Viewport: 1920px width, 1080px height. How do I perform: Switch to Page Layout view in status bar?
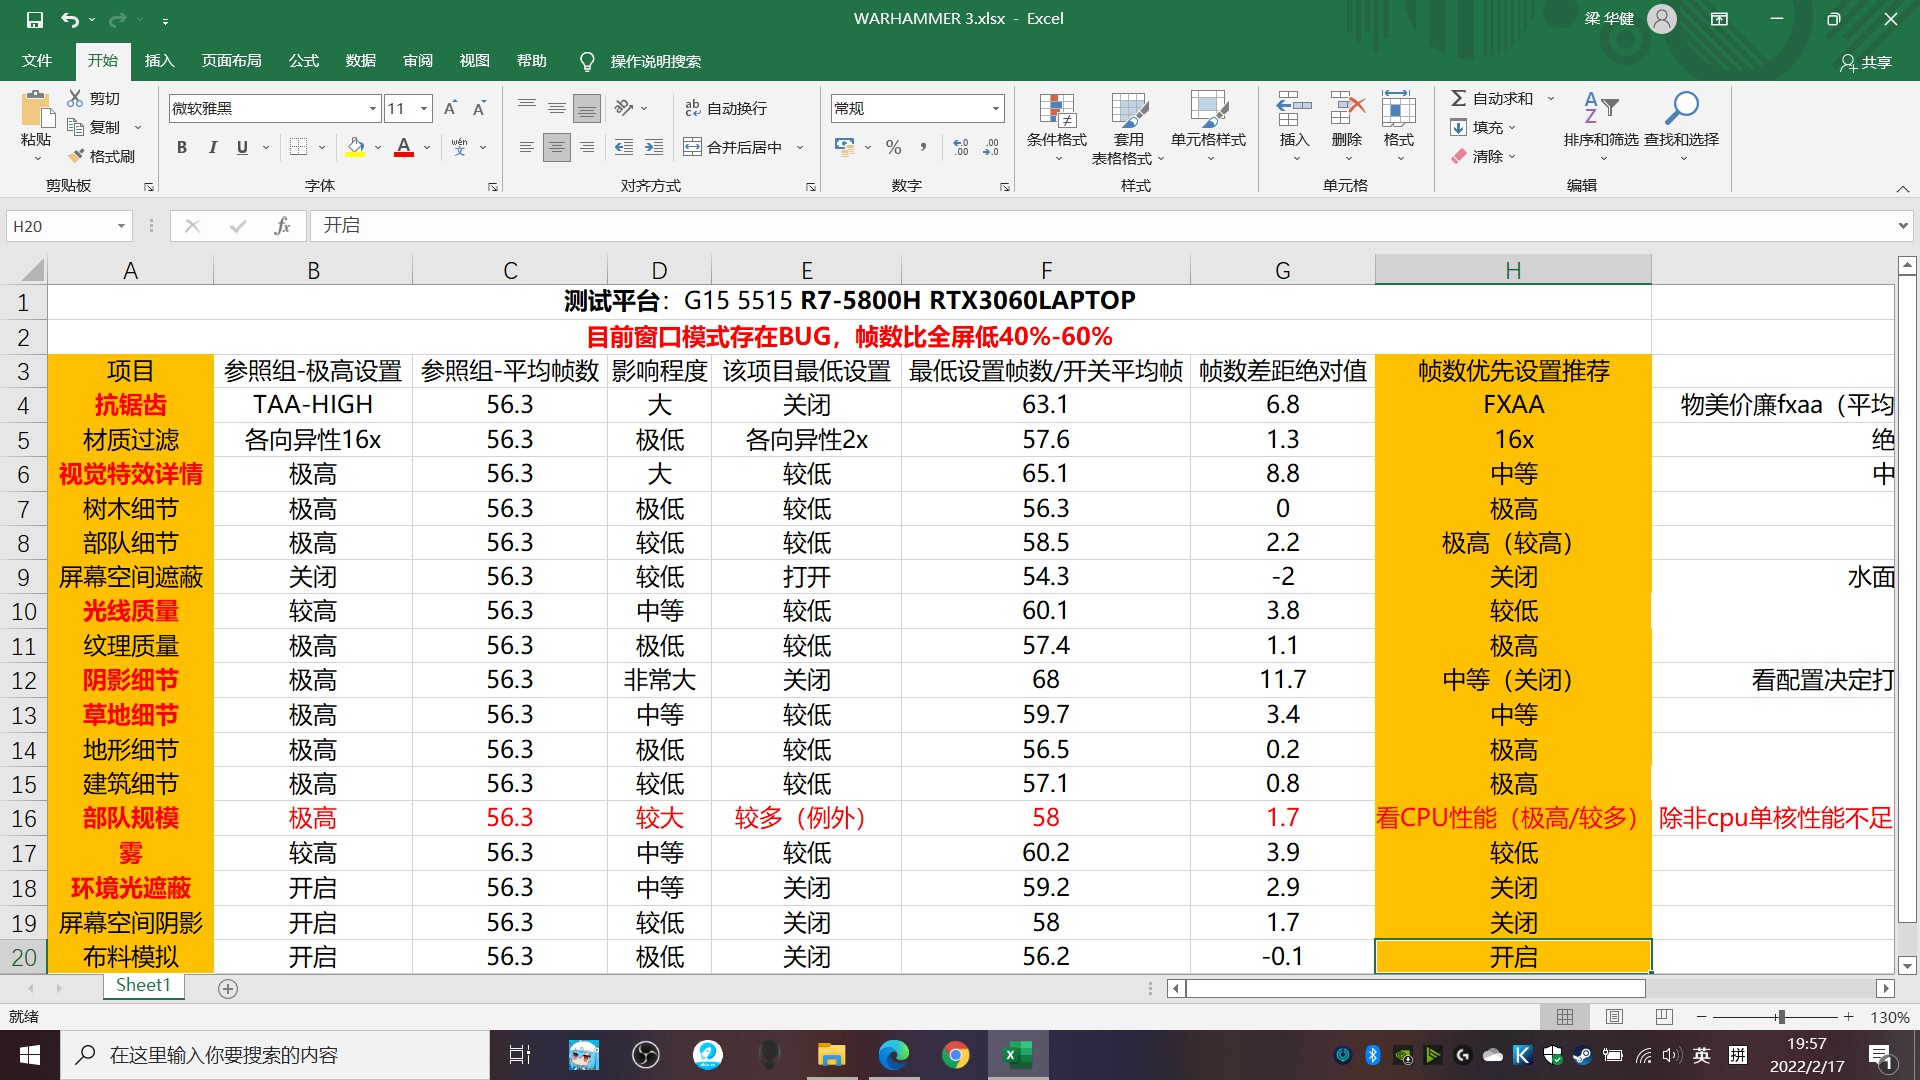tap(1614, 1017)
